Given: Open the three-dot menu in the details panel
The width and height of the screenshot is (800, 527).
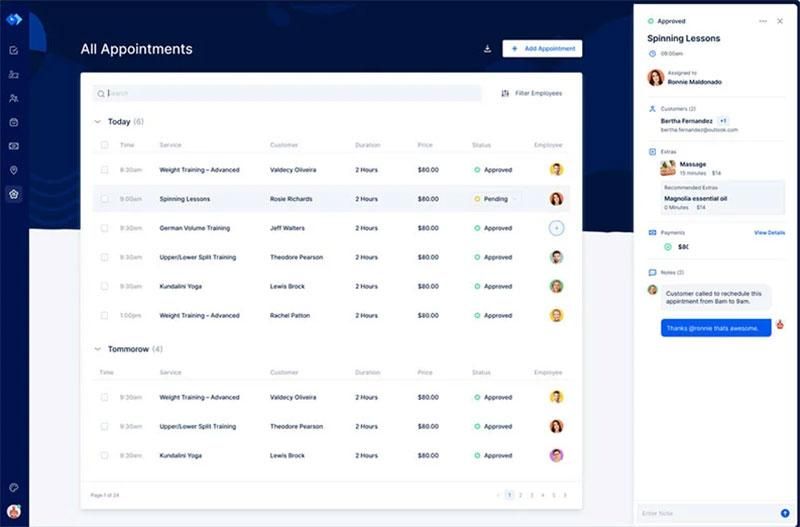Looking at the screenshot, I should [763, 21].
